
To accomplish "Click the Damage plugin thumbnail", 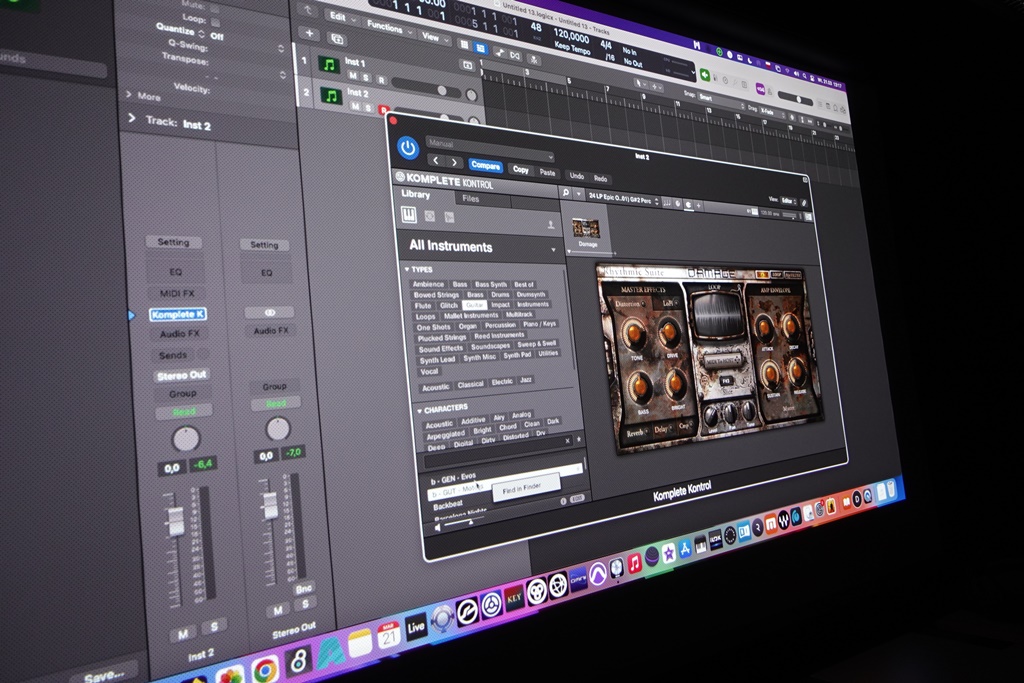I will pyautogui.click(x=586, y=229).
